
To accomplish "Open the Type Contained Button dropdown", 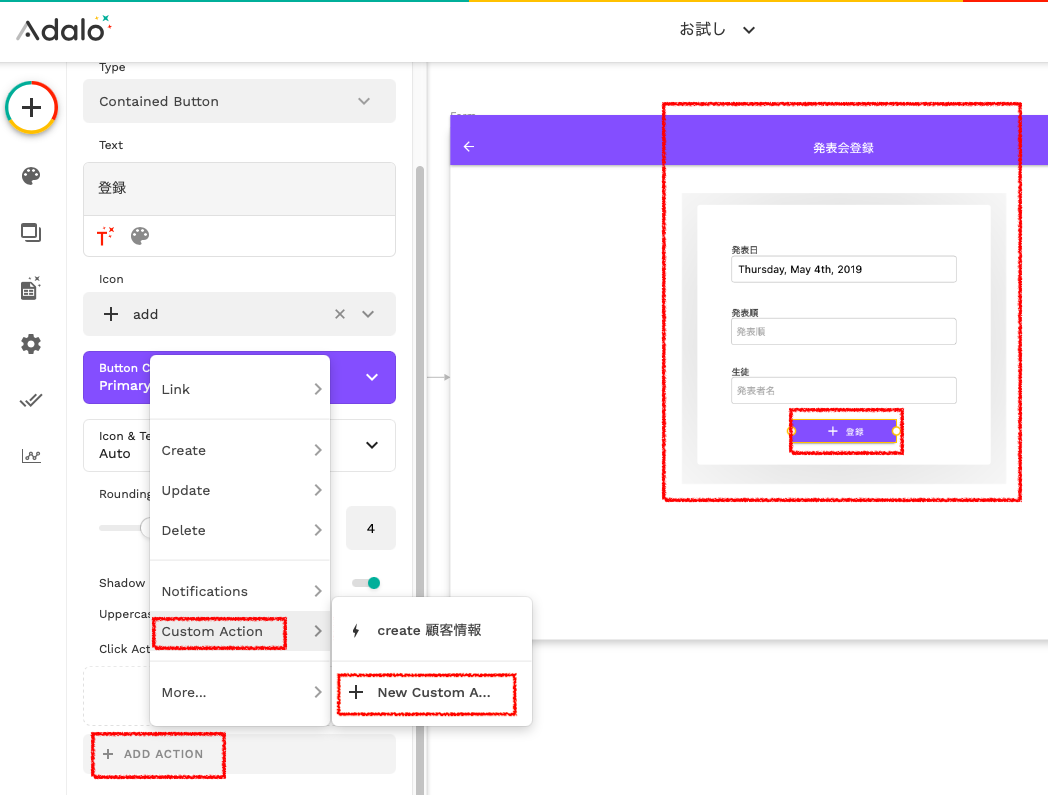I will tap(239, 101).
